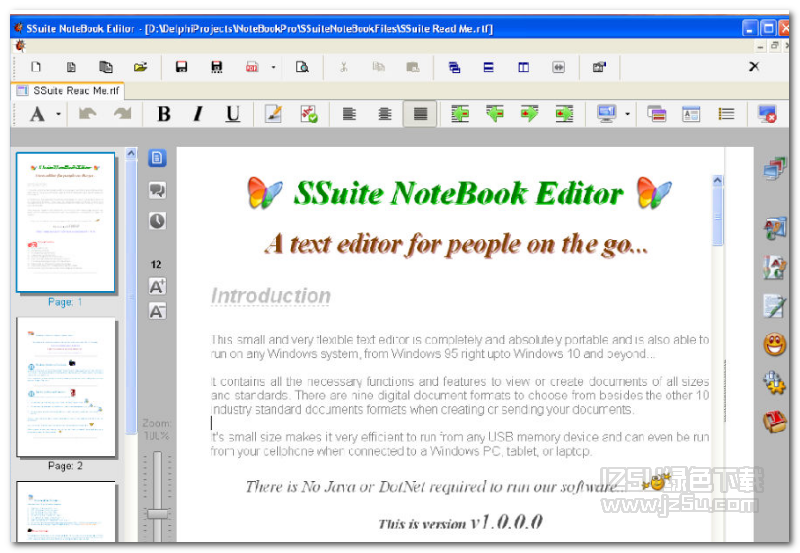Click the paint and picture icon in right sidebar
The height and width of the screenshot is (553, 800).
[x=775, y=228]
